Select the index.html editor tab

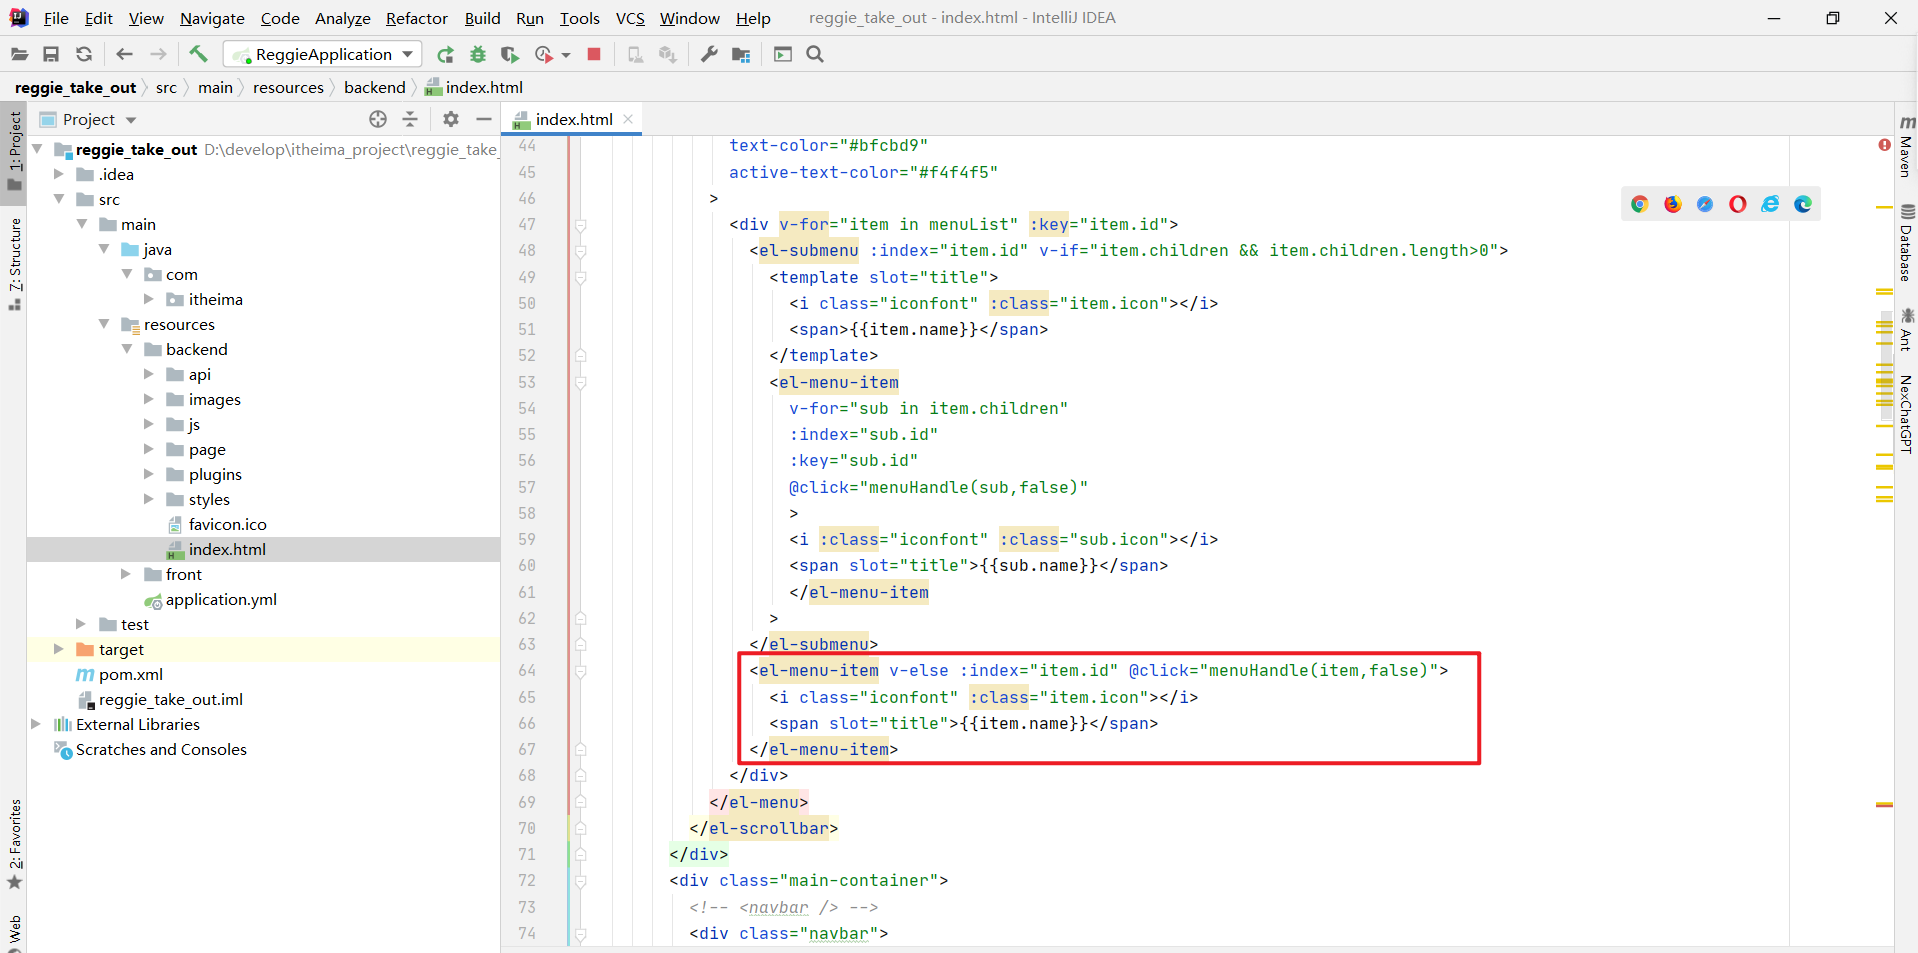574,119
